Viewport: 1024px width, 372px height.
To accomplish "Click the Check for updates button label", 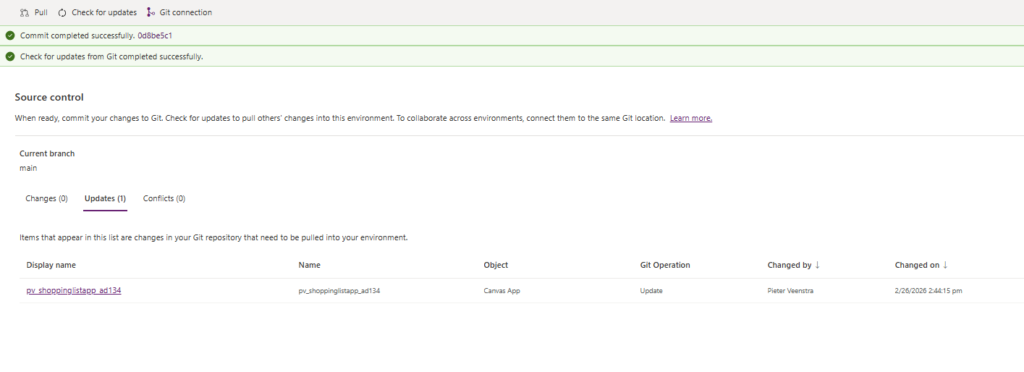I will [x=104, y=12].
